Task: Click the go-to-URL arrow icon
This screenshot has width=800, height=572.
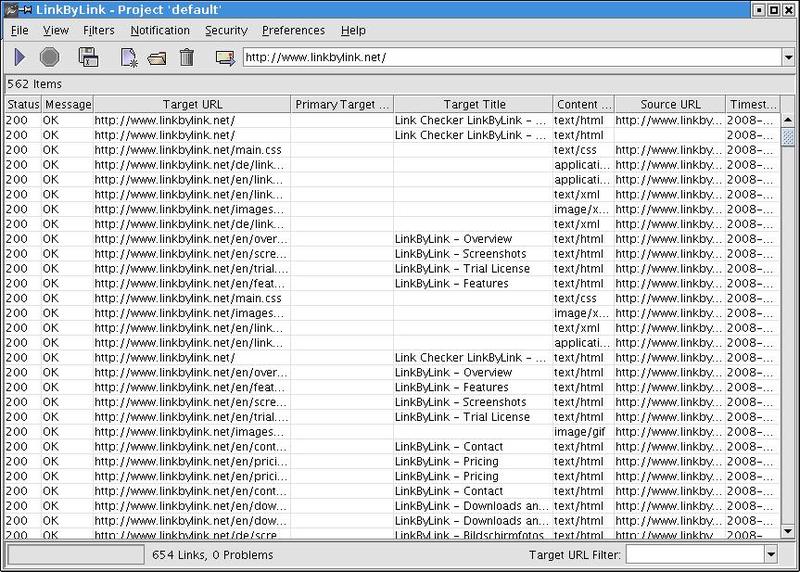Action: point(225,58)
